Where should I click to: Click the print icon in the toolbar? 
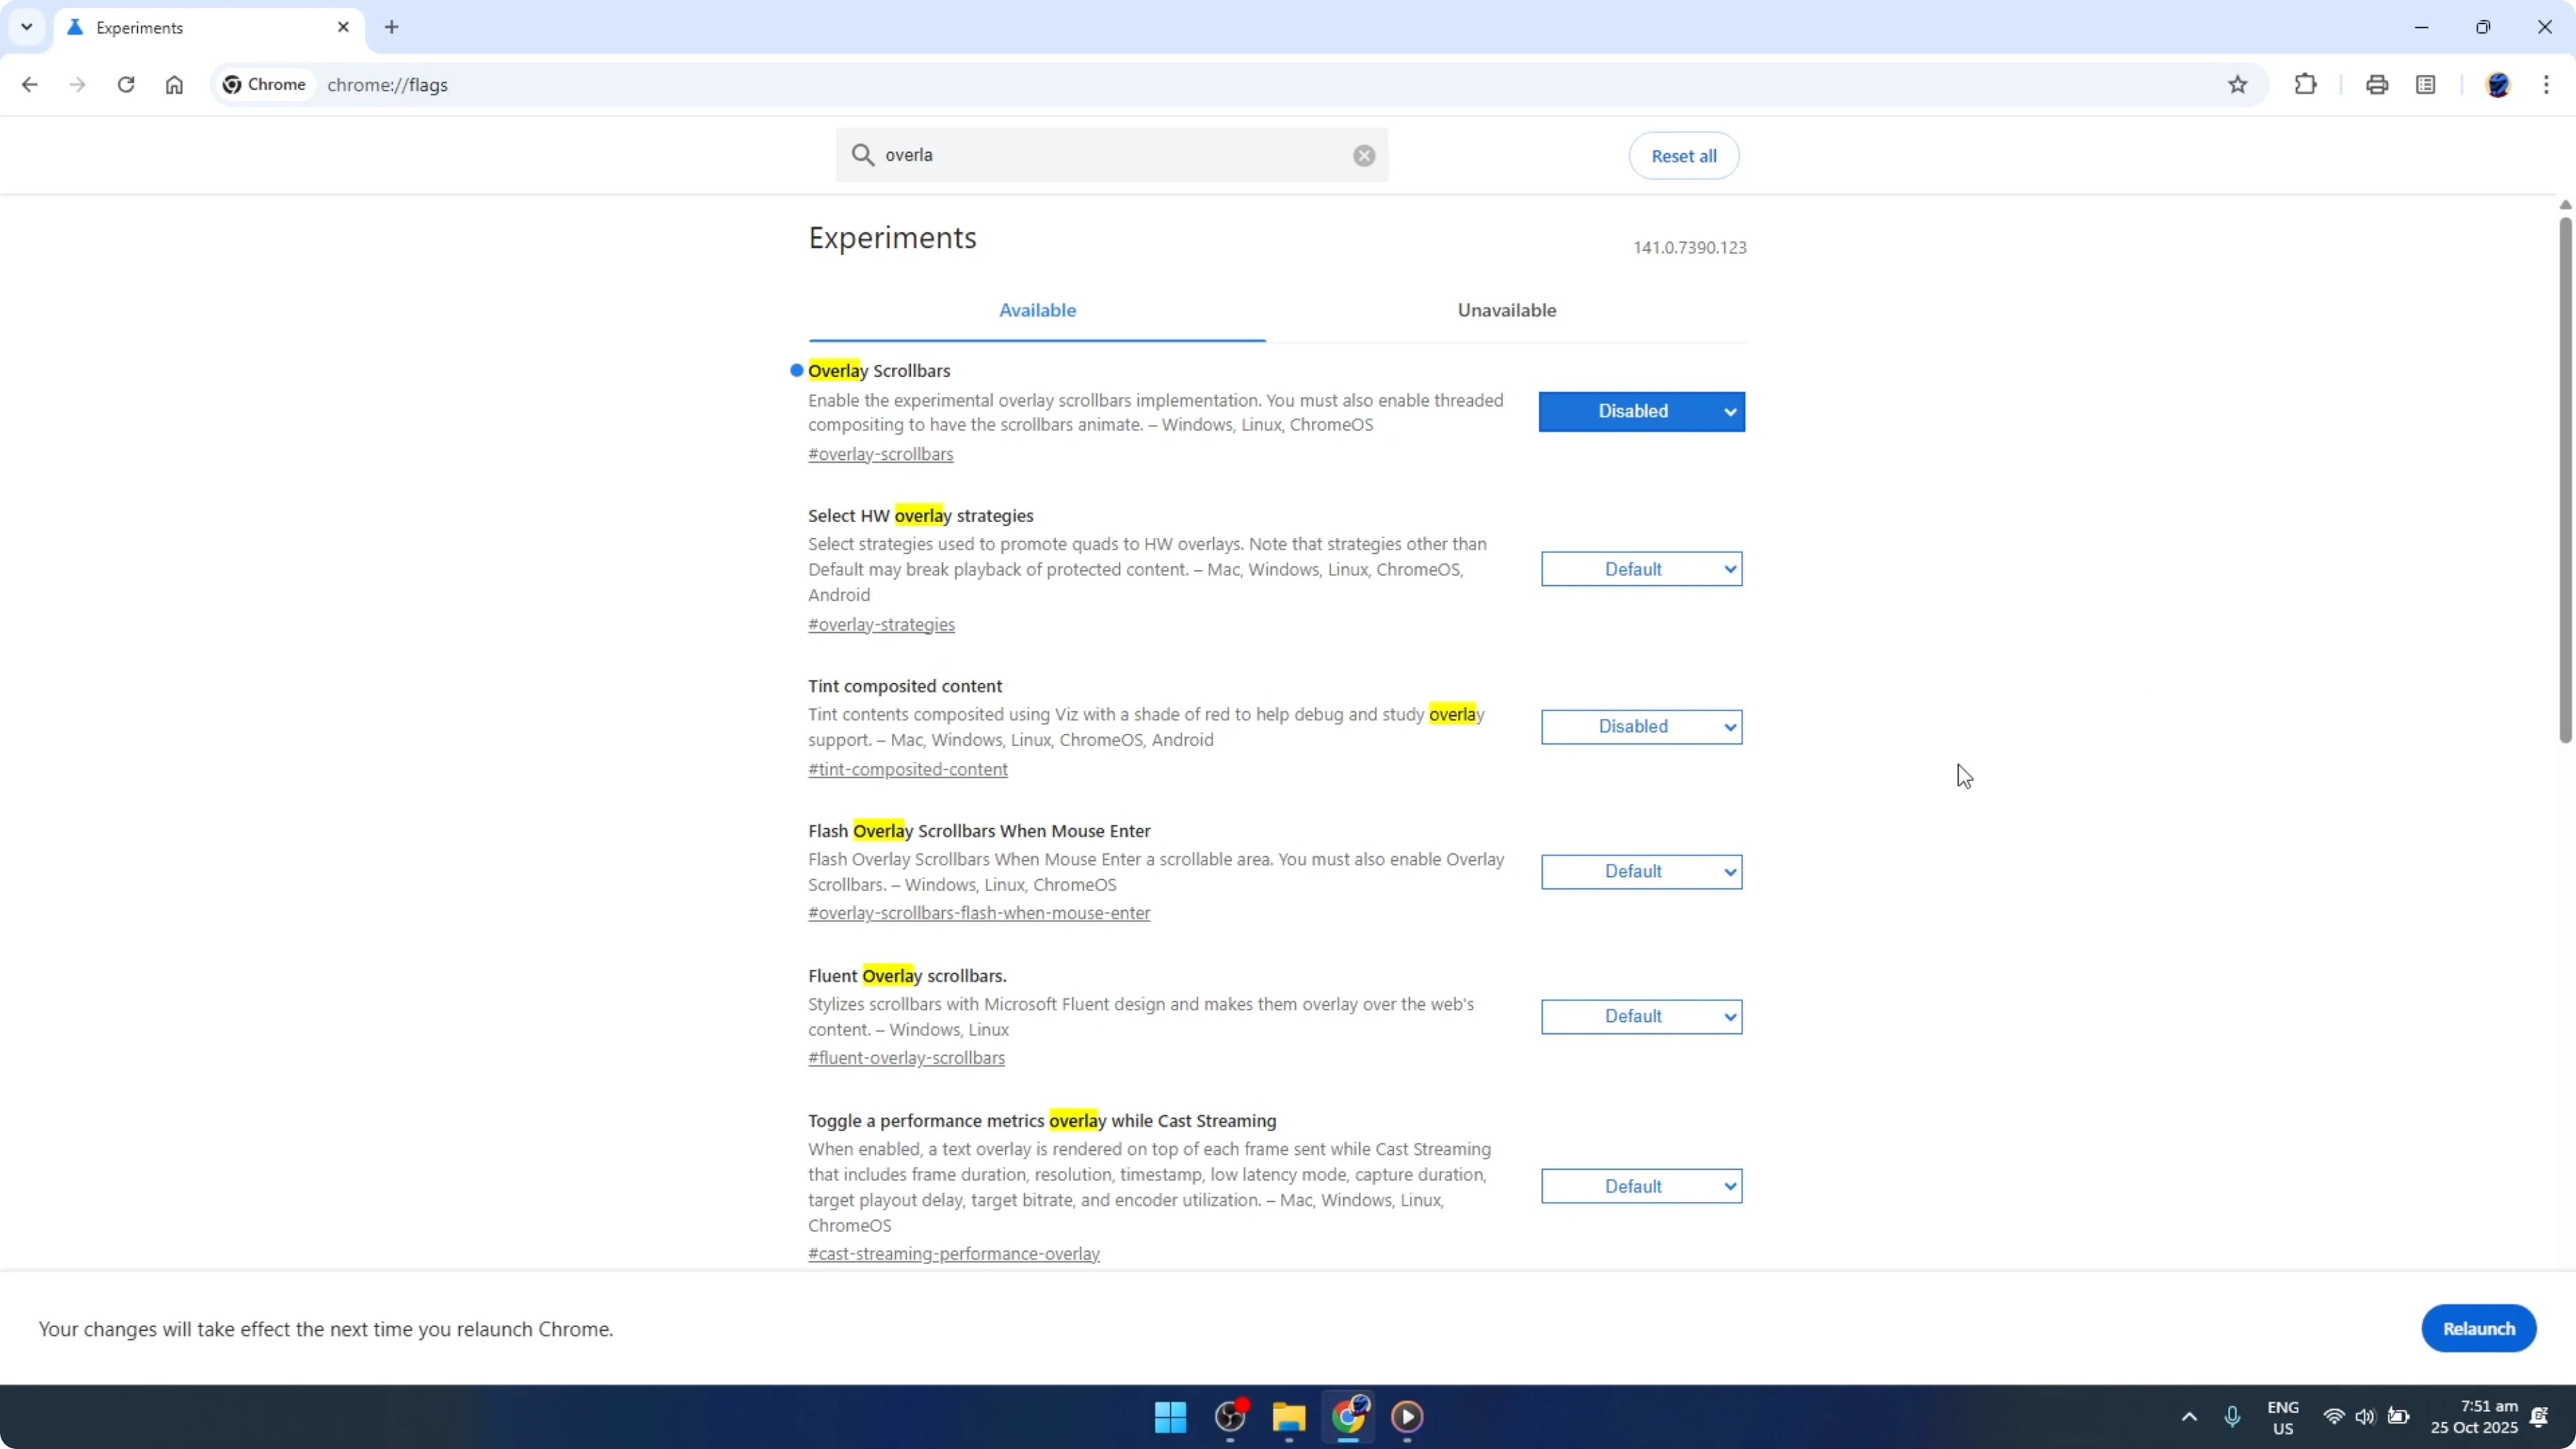tap(2377, 84)
